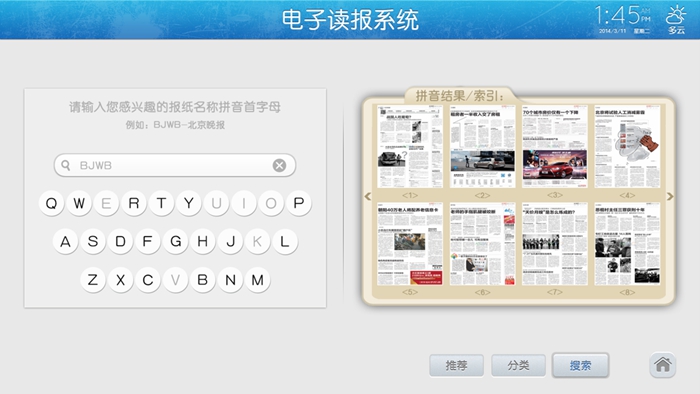Image resolution: width=700 pixels, height=394 pixels.
Task: Open newspaper thumbnail number 1
Action: (410, 146)
